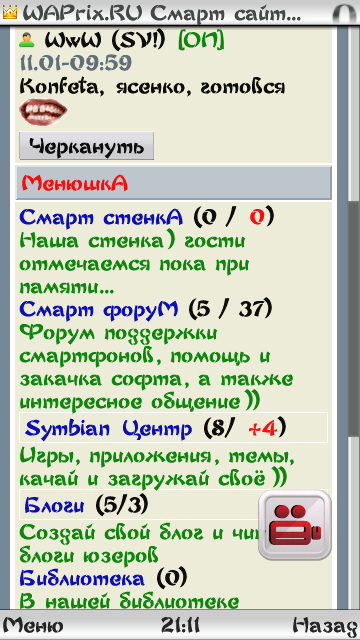Open the Меню softkey

pos(33,625)
